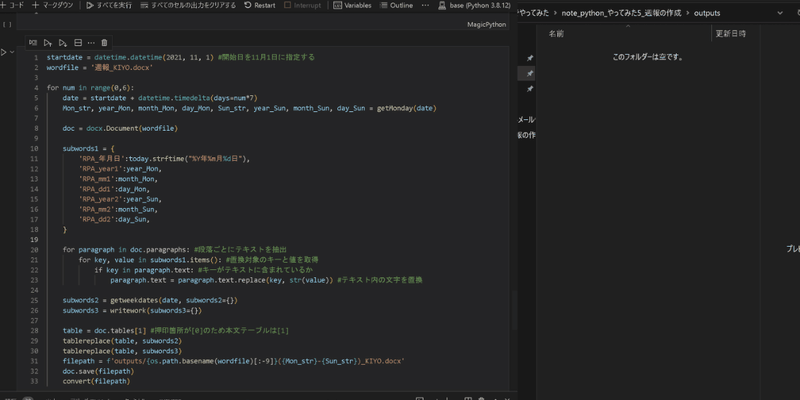Viewport: 800px width, 400px height.
Task: Expand Explorer address bar history dropdown
Action: coord(780,13)
